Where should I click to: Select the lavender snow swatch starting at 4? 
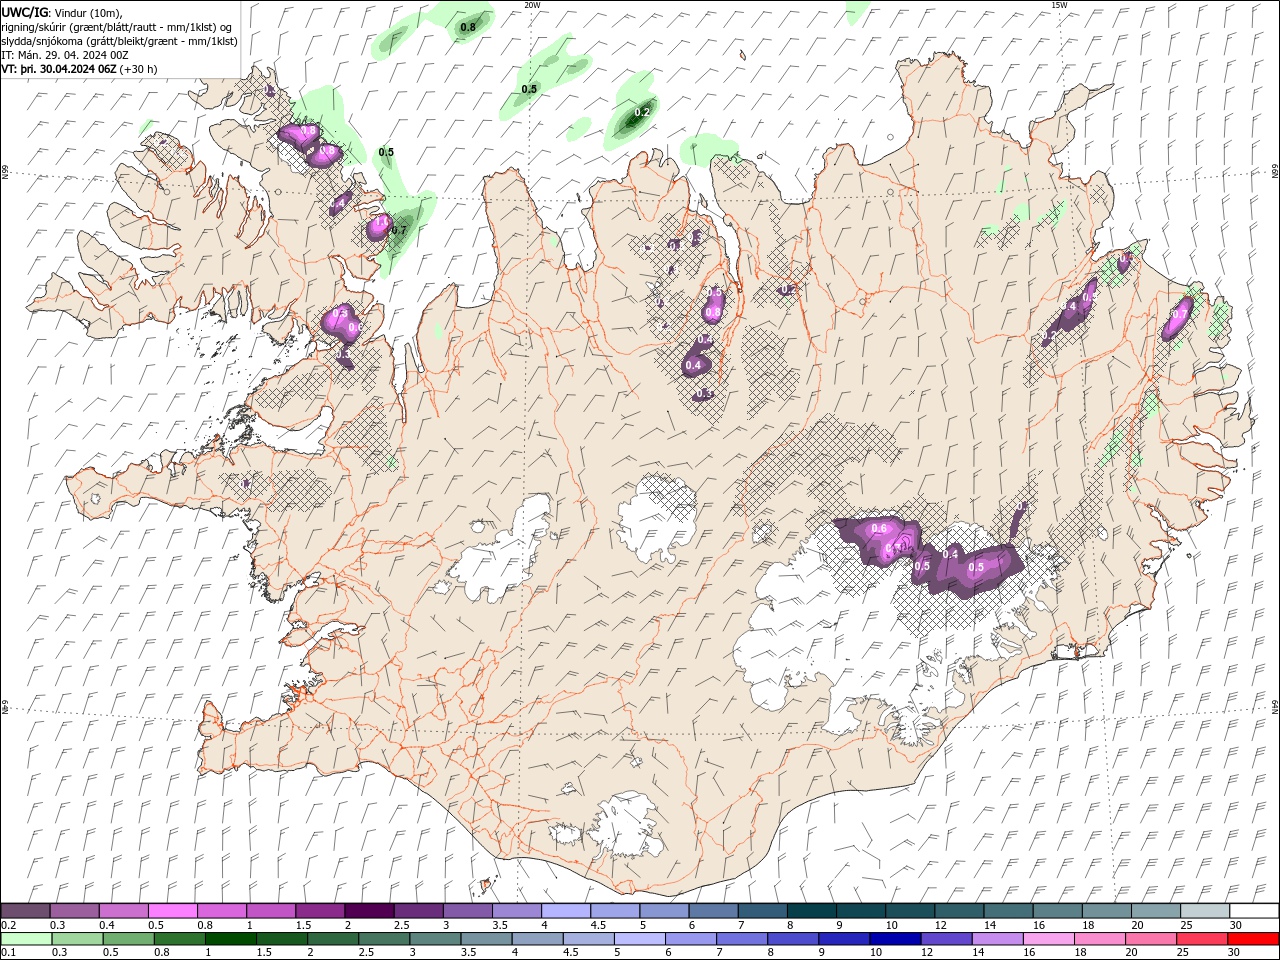[x=566, y=911]
